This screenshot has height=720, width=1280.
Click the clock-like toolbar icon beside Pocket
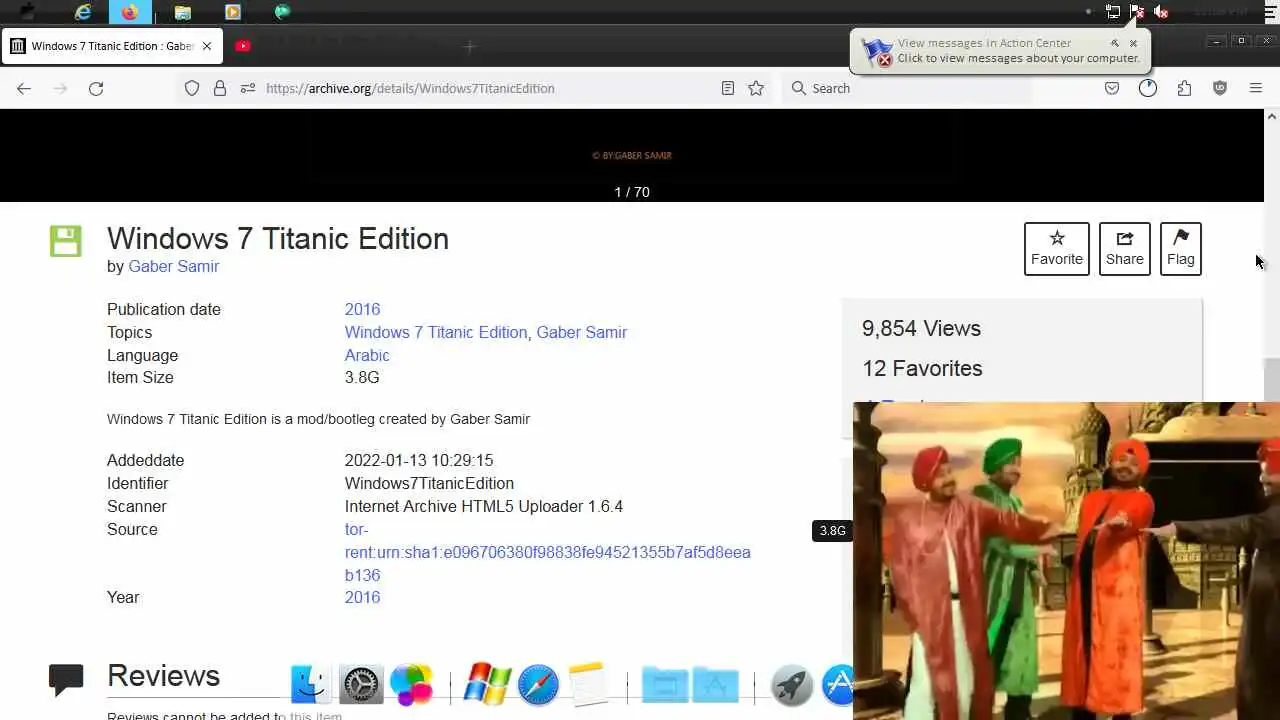pyautogui.click(x=1148, y=88)
